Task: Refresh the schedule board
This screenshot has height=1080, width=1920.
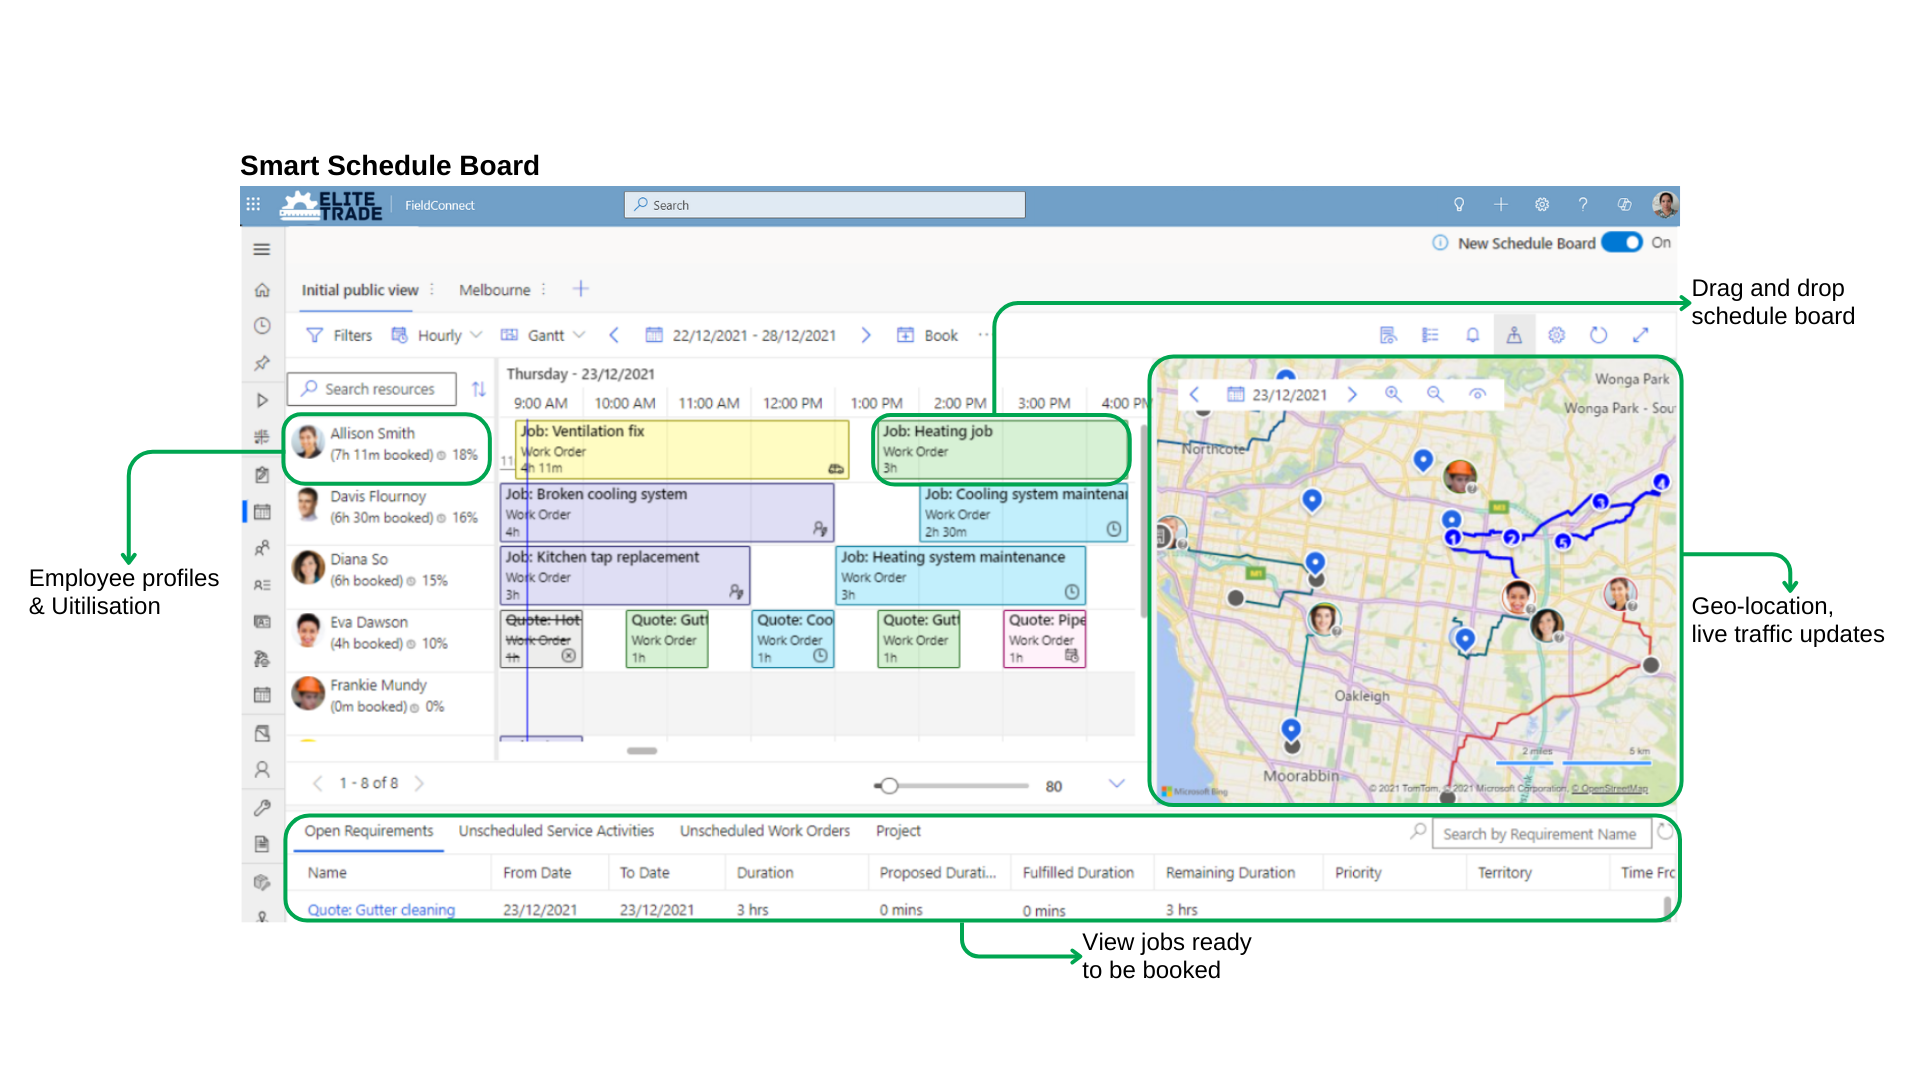Action: coord(1598,335)
